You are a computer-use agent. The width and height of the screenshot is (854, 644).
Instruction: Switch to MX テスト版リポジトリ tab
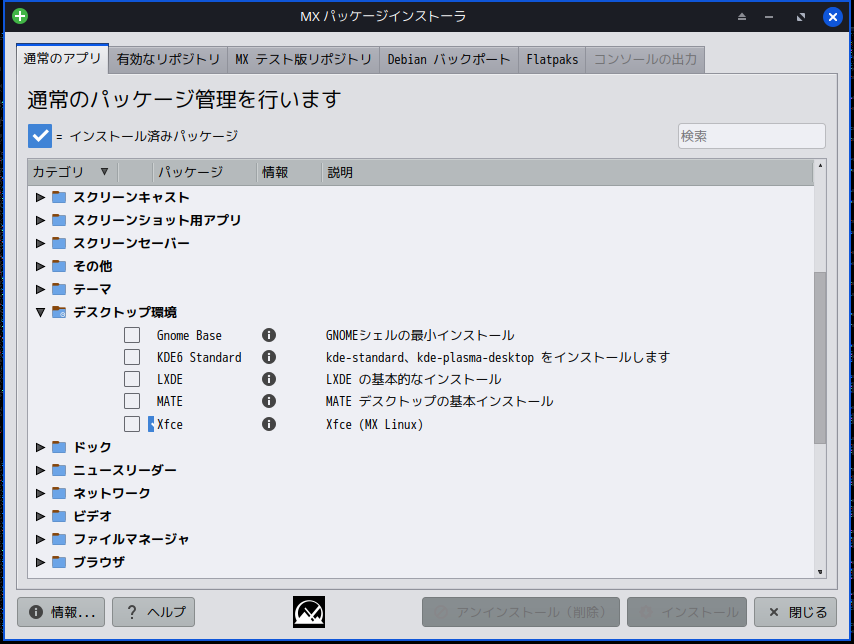(303, 59)
